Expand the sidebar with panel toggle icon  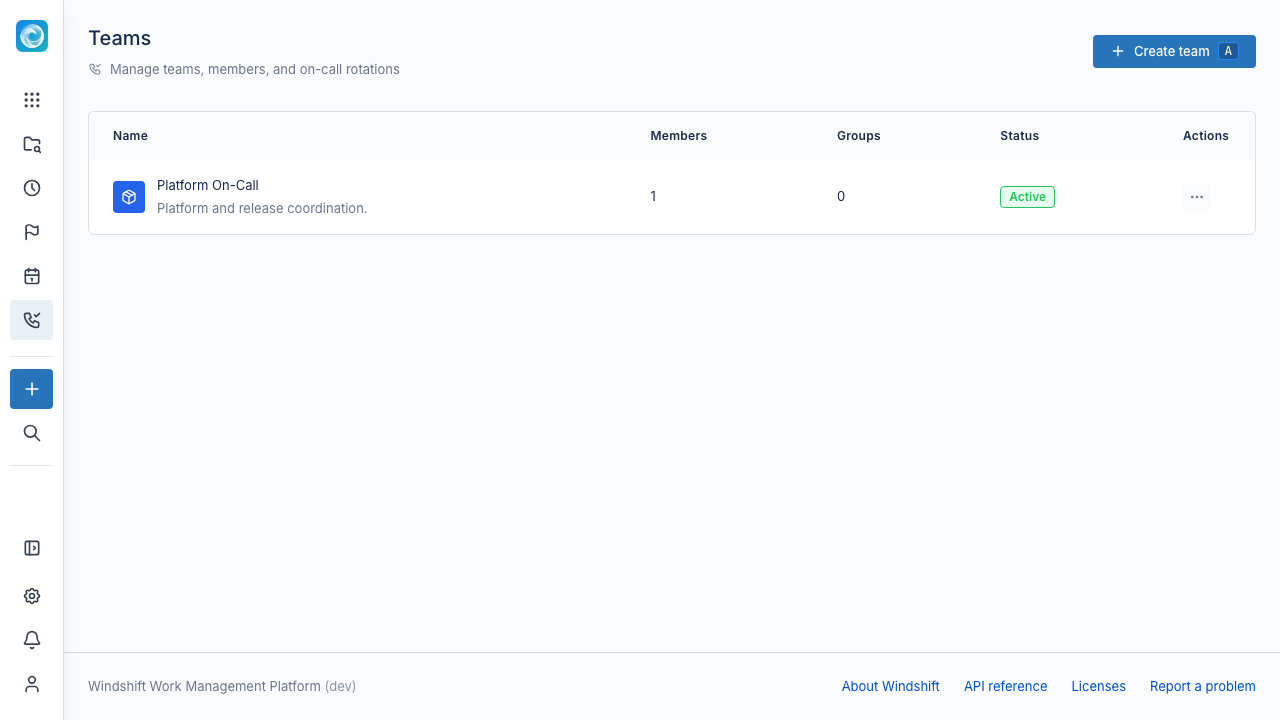32,548
